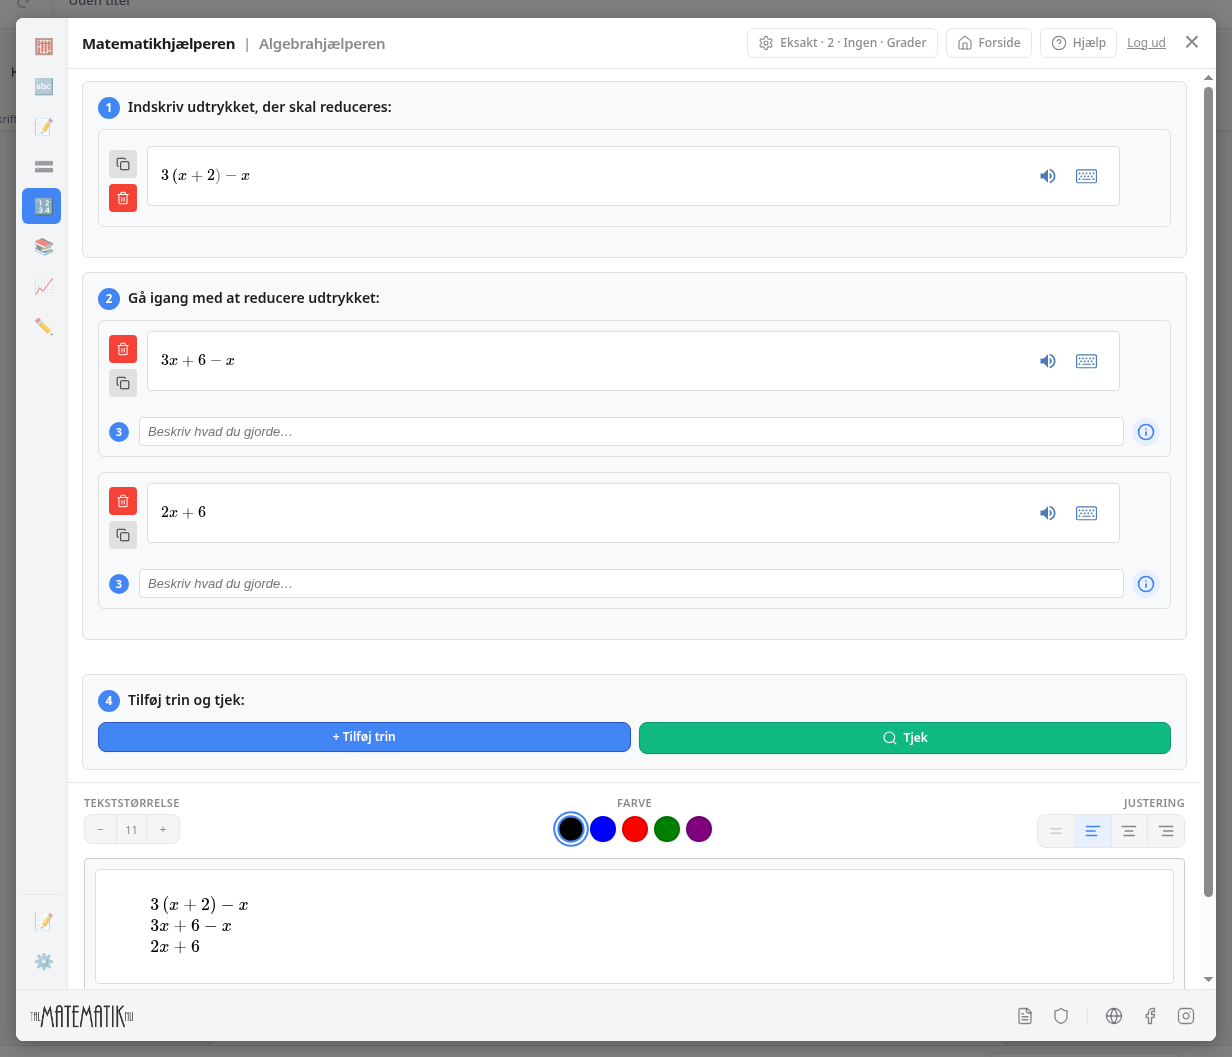The width and height of the screenshot is (1232, 1057).
Task: Copy the 3x+6−x step
Action: point(123,383)
